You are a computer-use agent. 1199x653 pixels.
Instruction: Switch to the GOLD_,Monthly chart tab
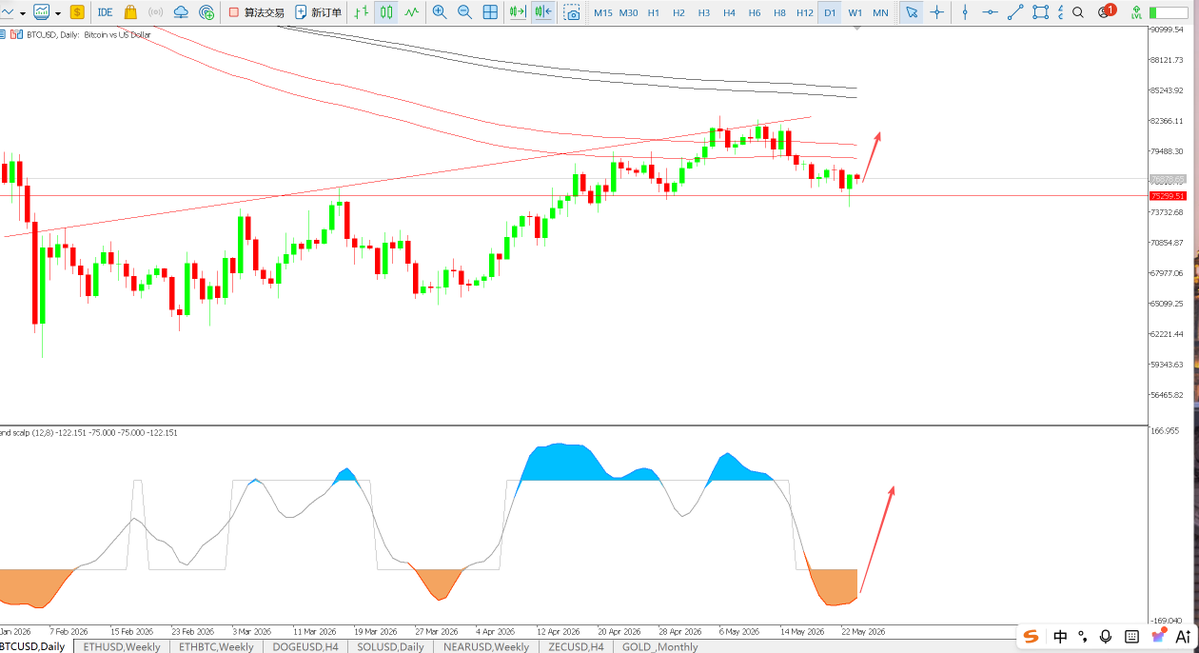(x=660, y=646)
